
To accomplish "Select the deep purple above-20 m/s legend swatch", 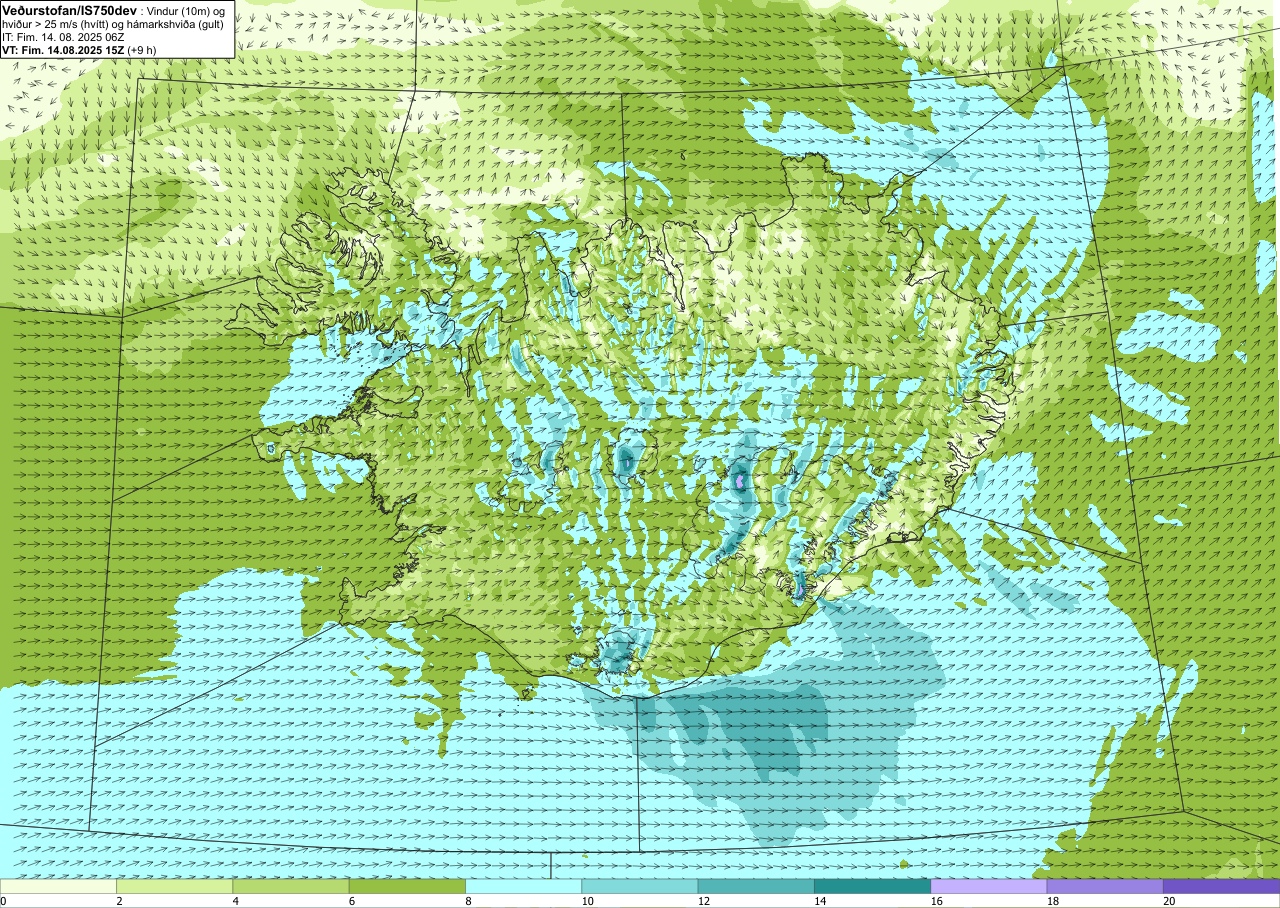I will point(1221,886).
